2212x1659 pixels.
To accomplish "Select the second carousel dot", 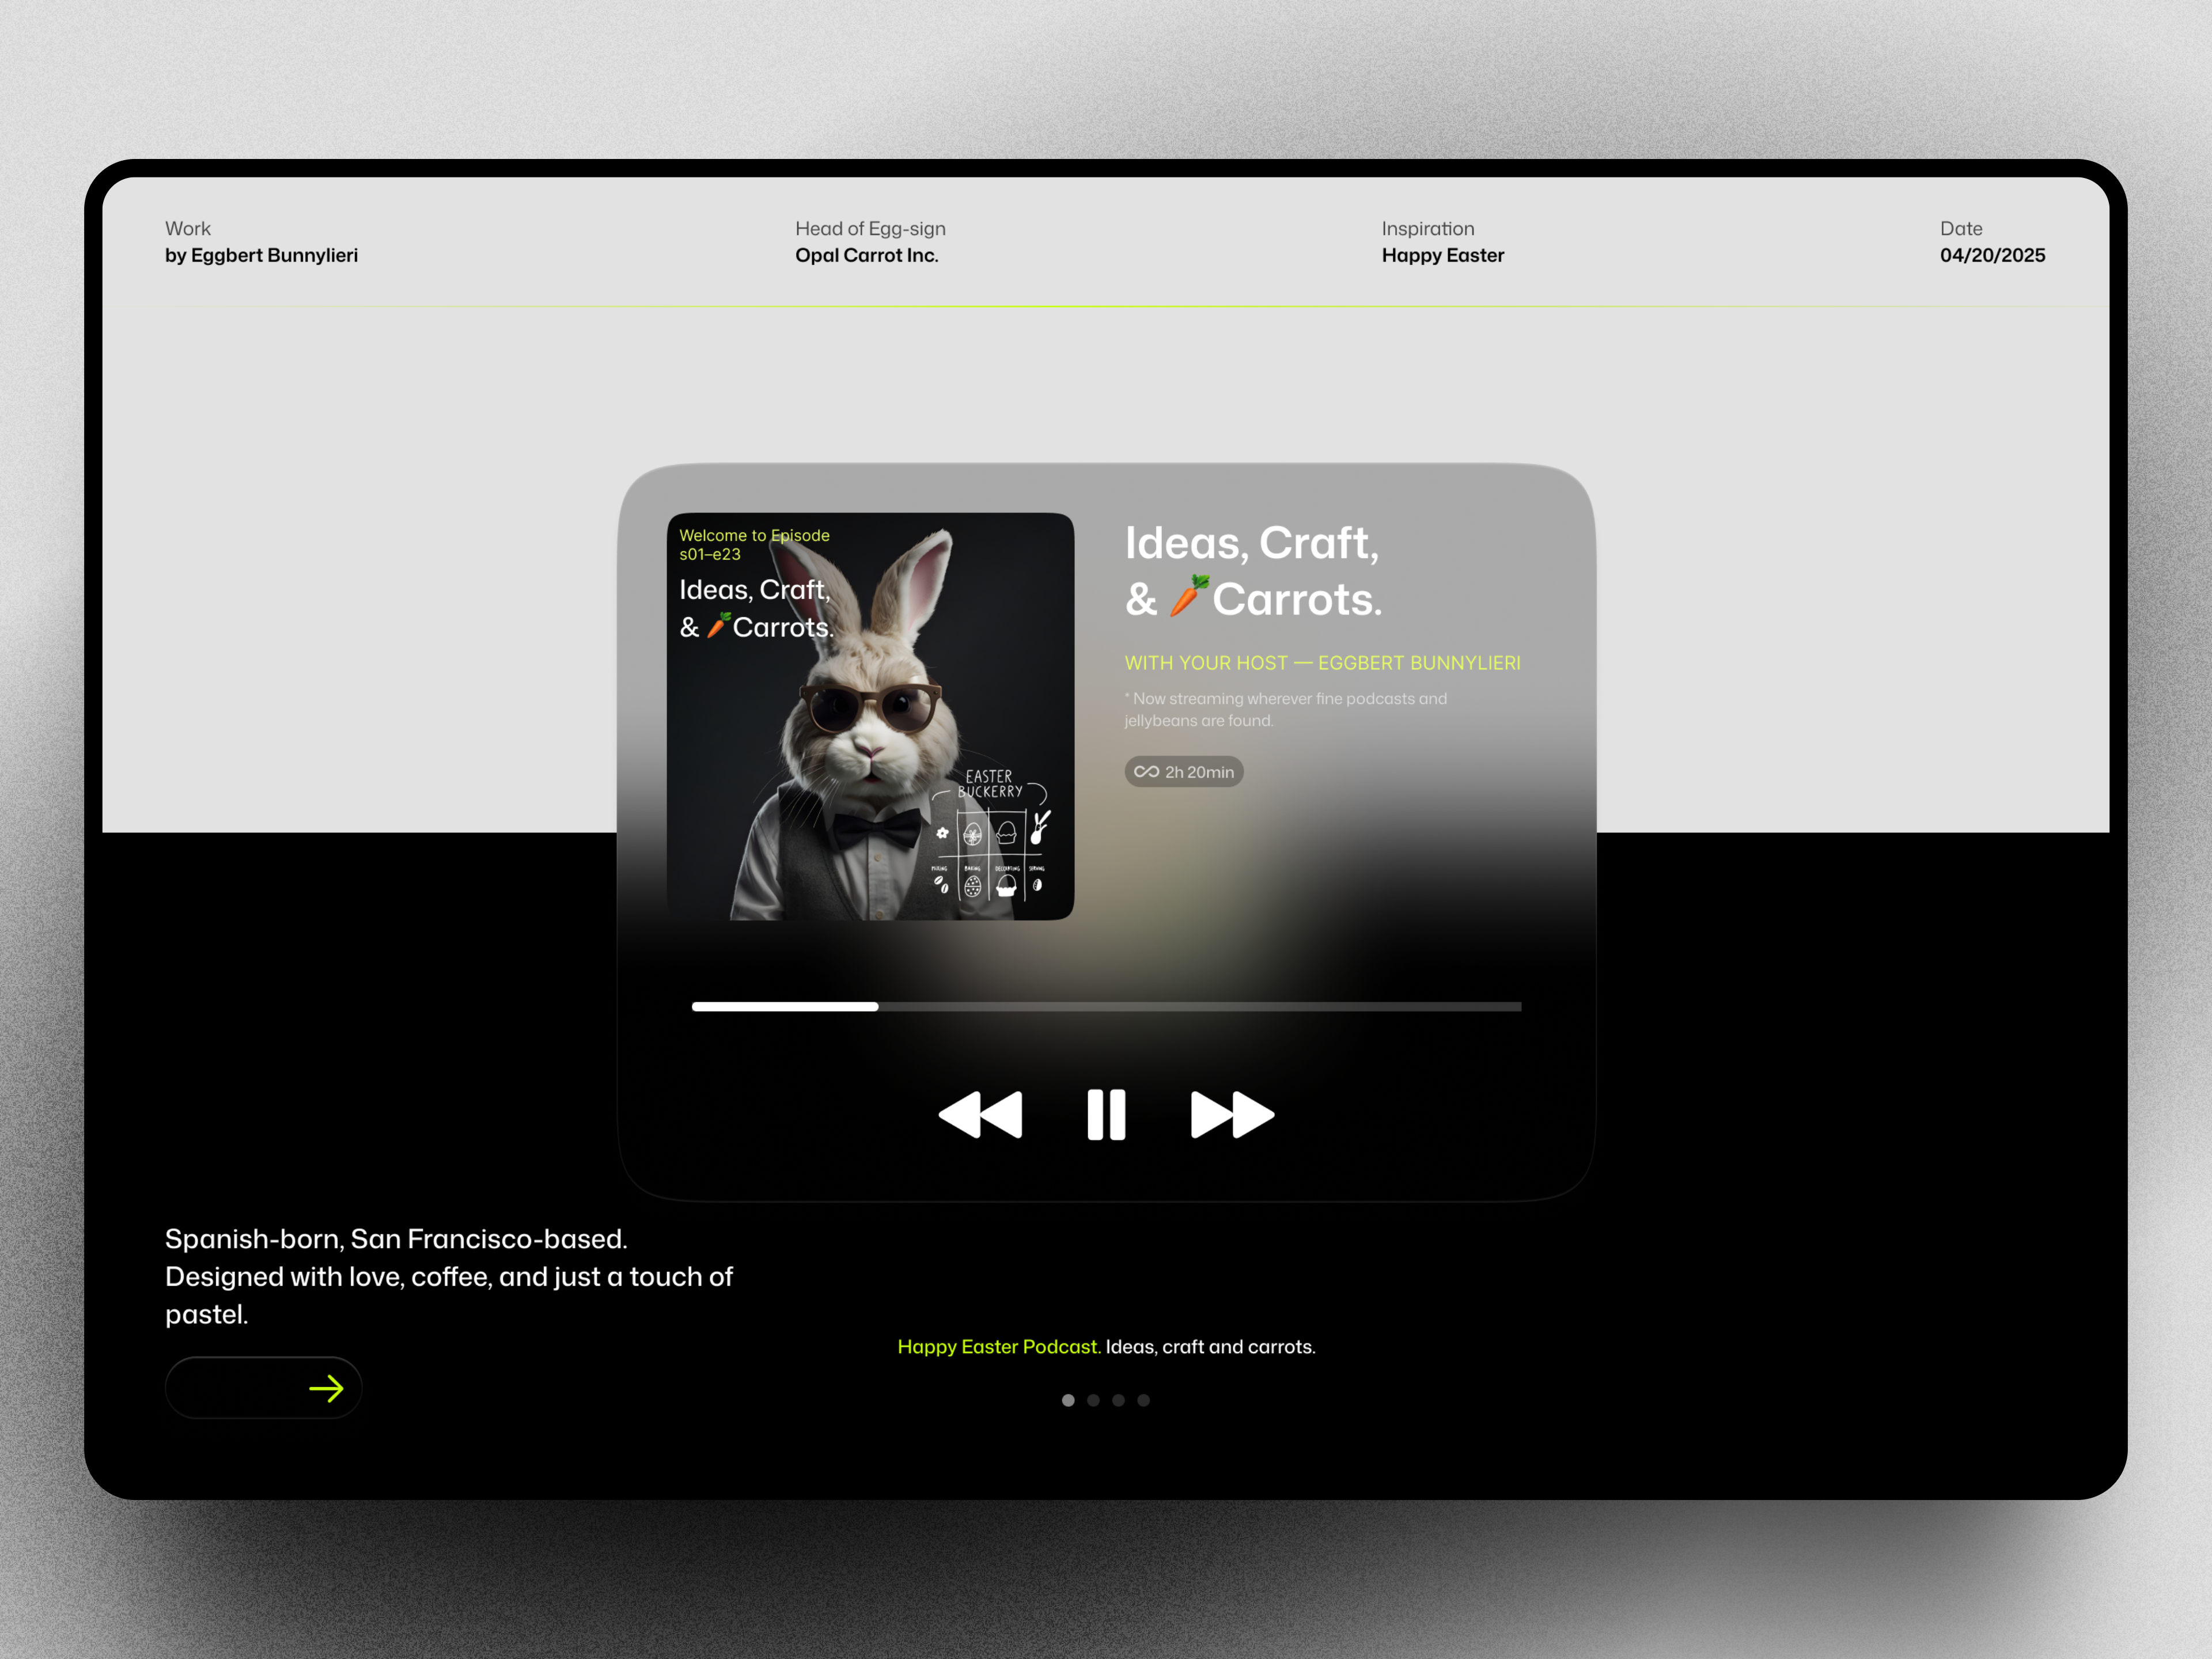I will coord(1093,1400).
